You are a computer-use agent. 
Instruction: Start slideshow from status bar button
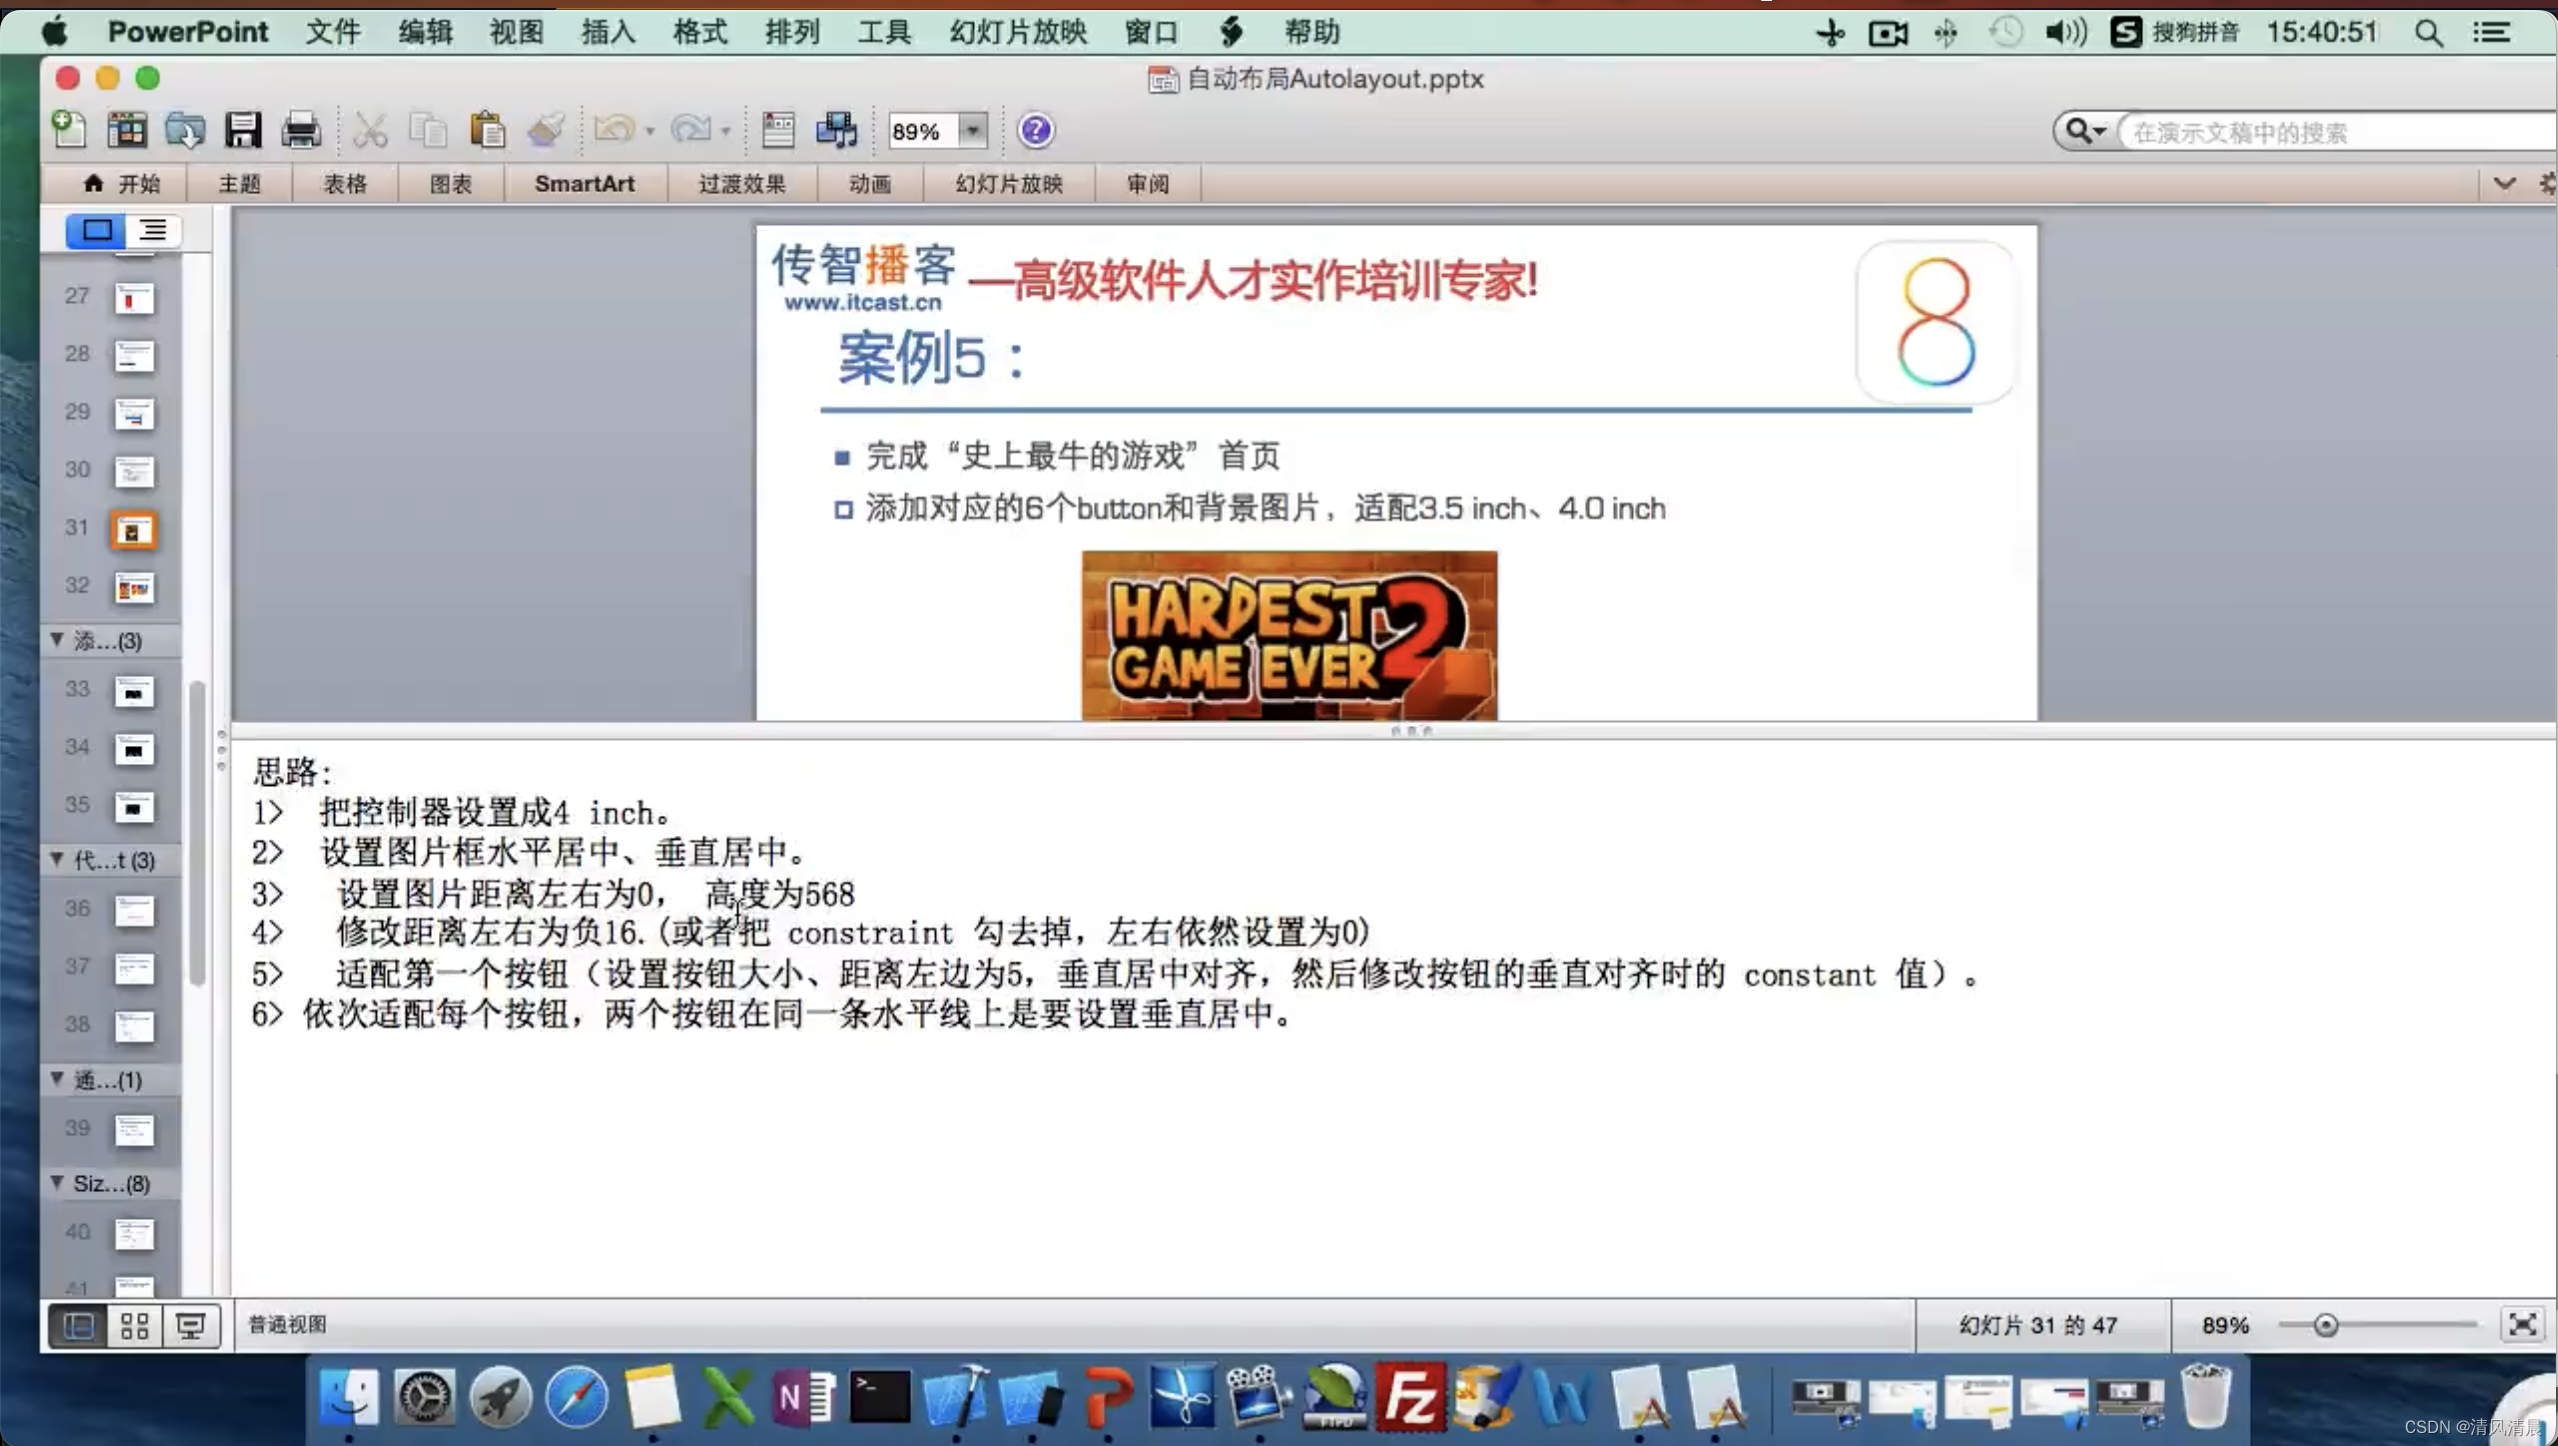tap(190, 1325)
